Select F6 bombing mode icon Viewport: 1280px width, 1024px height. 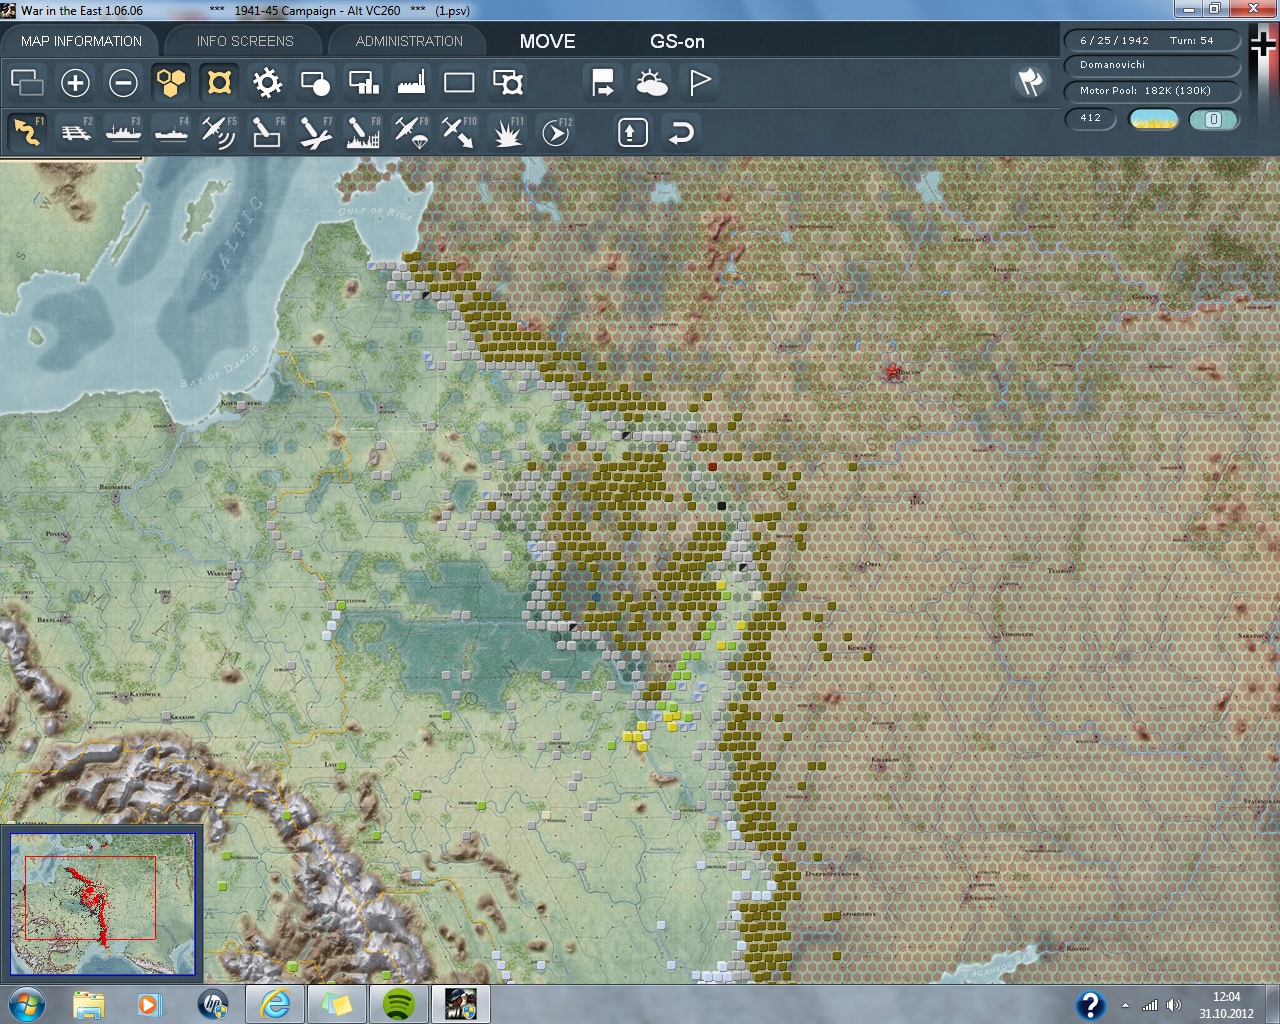point(267,132)
